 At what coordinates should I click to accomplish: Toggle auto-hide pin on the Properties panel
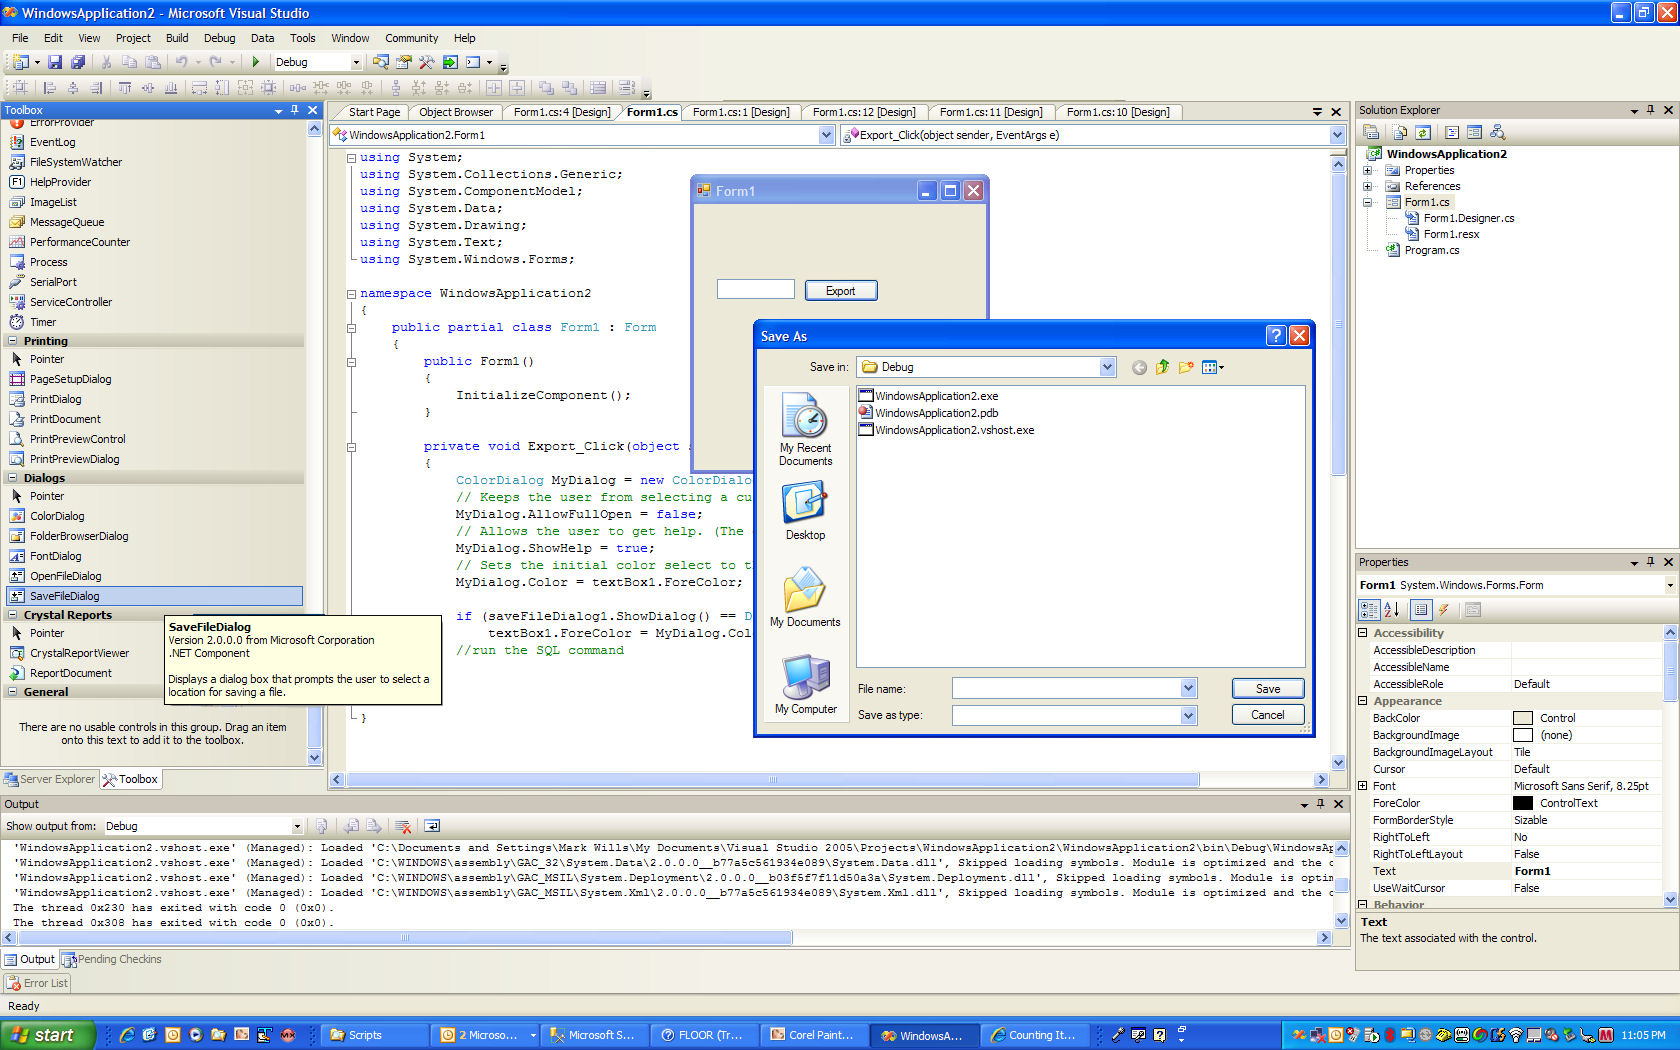click(x=1650, y=561)
